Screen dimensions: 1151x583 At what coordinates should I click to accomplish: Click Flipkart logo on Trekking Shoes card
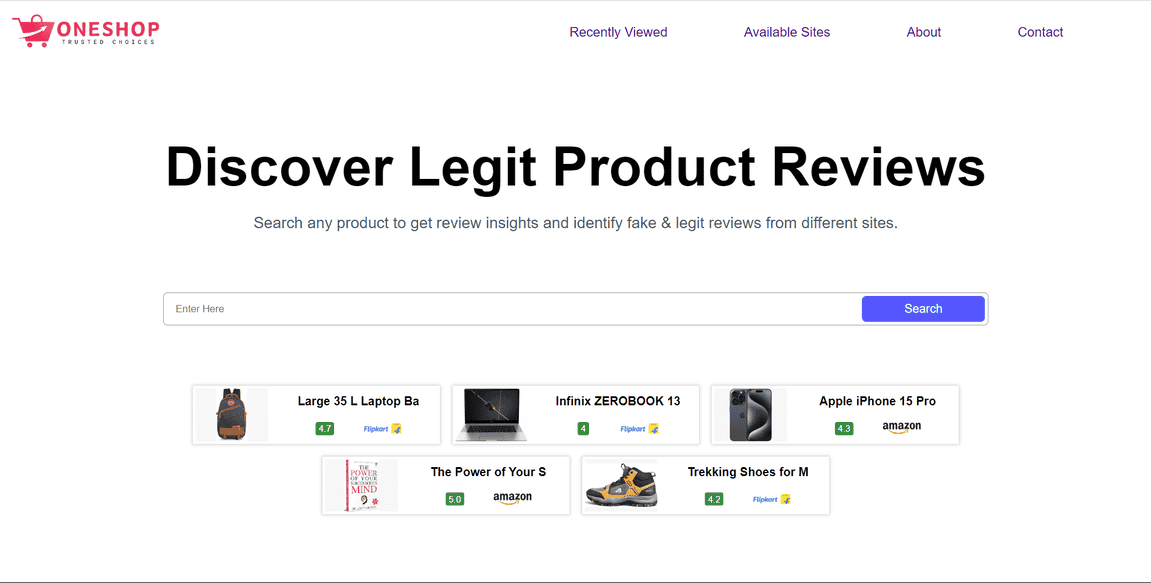(772, 499)
